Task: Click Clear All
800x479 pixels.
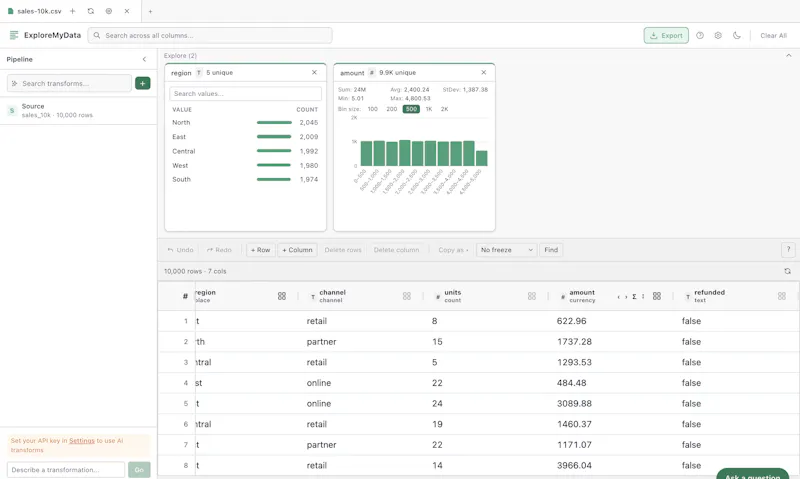Action: tap(773, 35)
